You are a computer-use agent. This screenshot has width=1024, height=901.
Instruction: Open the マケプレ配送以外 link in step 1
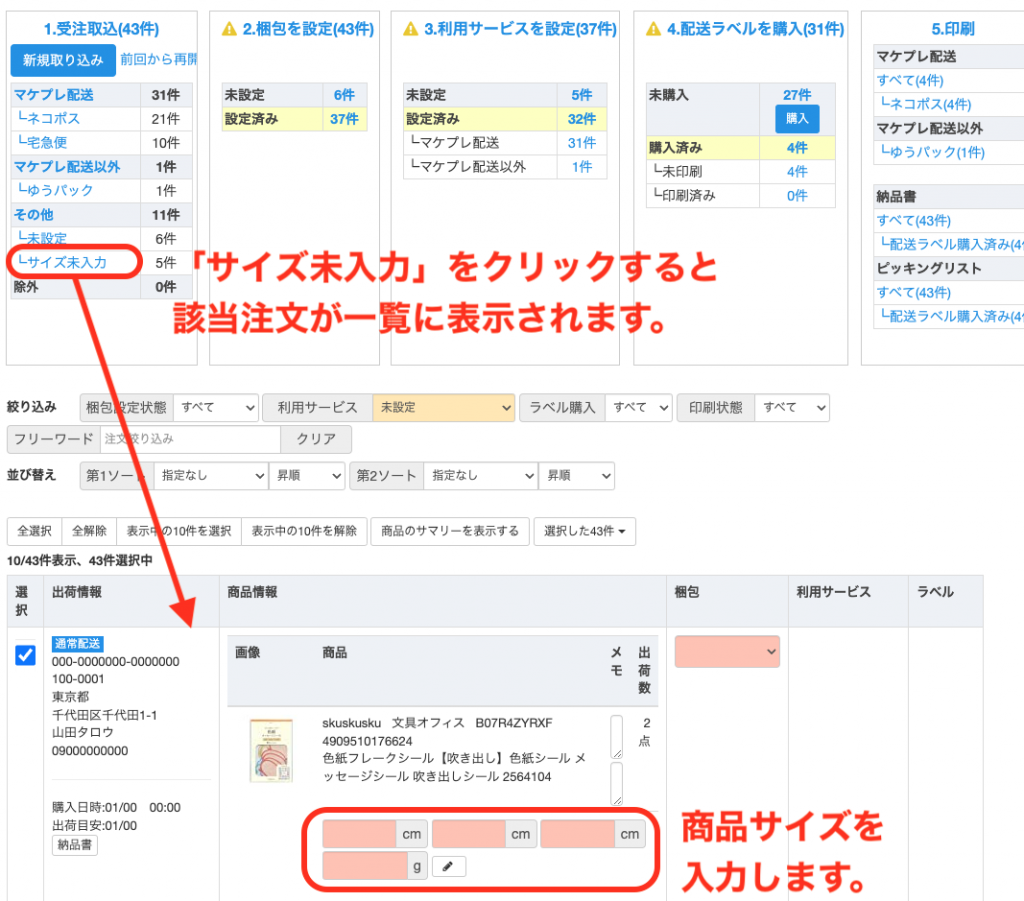67,166
